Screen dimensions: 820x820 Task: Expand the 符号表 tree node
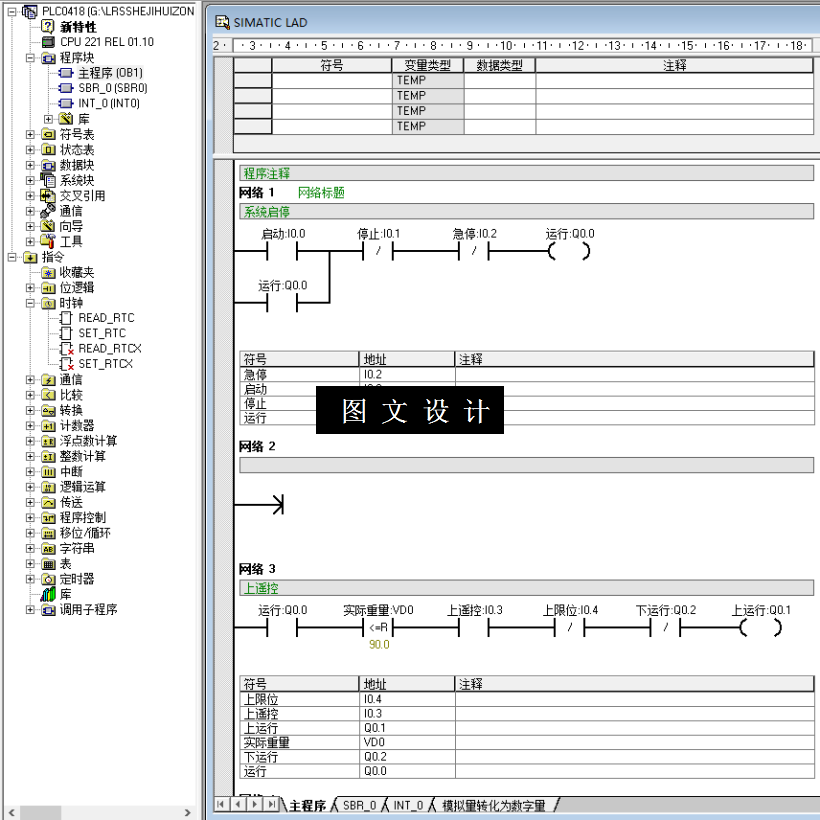(x=30, y=134)
